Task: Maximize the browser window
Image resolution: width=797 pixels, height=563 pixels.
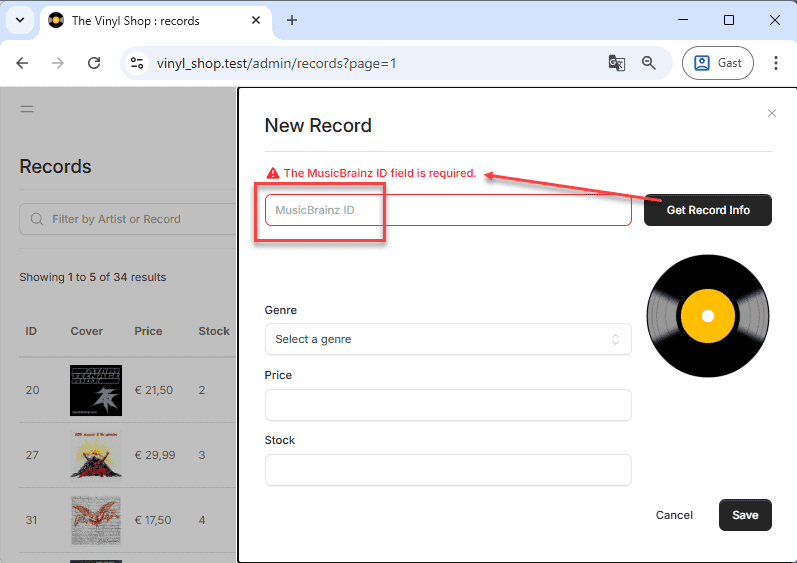Action: pyautogui.click(x=729, y=20)
